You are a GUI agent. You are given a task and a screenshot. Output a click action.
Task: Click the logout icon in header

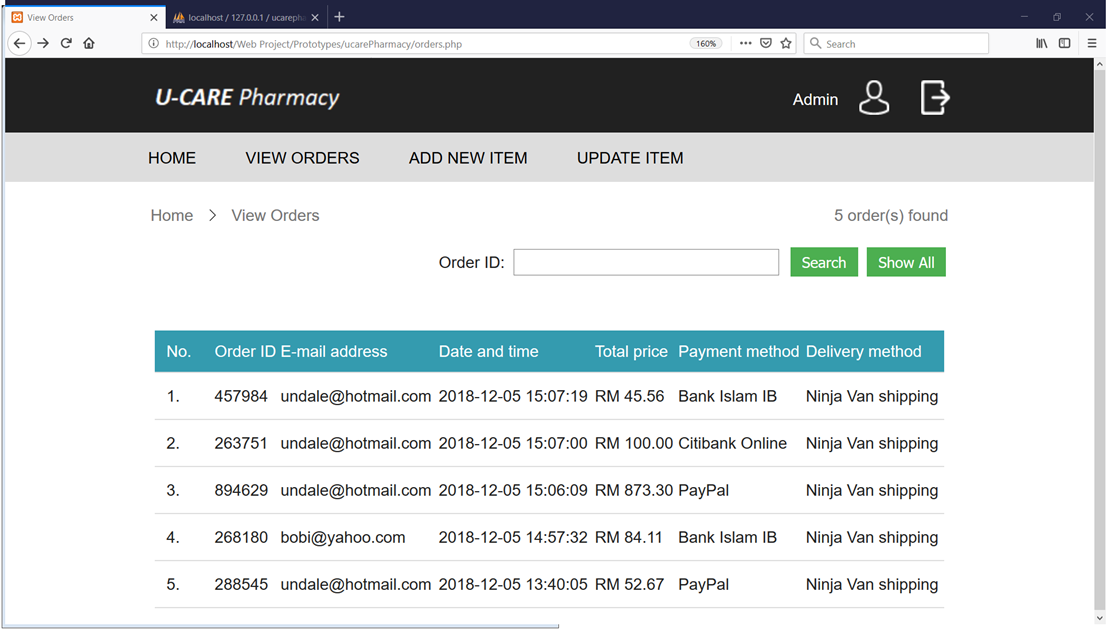pyautogui.click(x=935, y=98)
